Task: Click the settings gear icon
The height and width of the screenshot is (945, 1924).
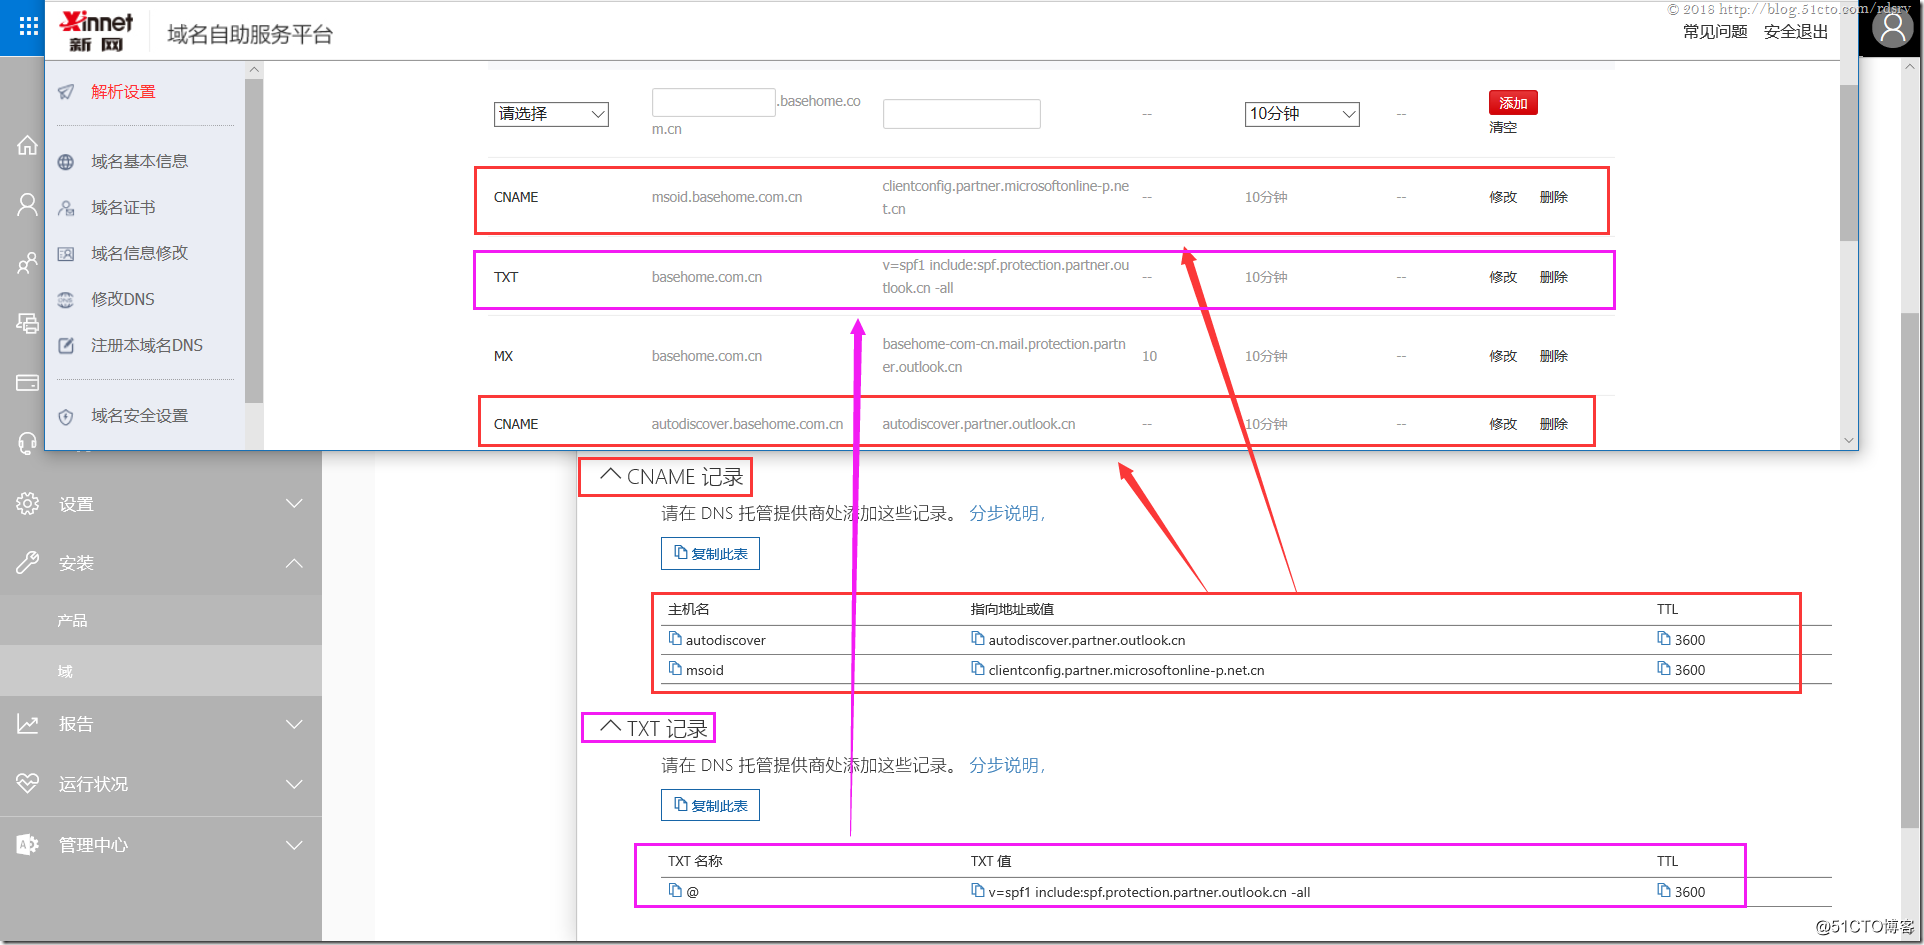Action: pos(27,503)
